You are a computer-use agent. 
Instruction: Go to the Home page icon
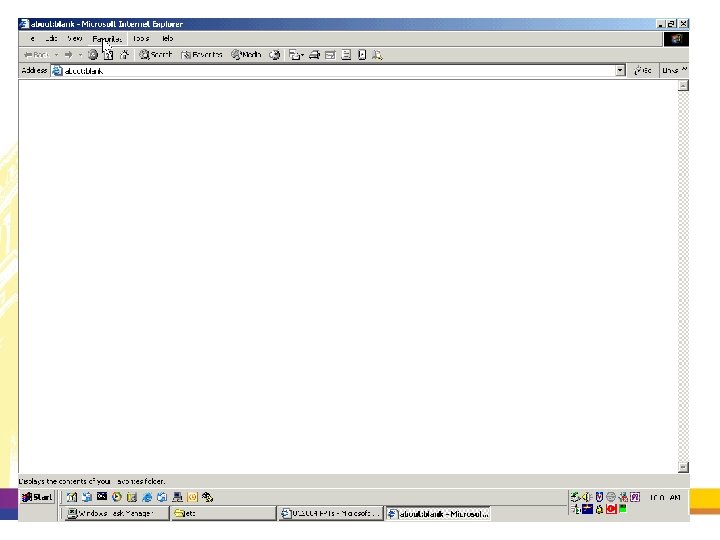click(124, 55)
